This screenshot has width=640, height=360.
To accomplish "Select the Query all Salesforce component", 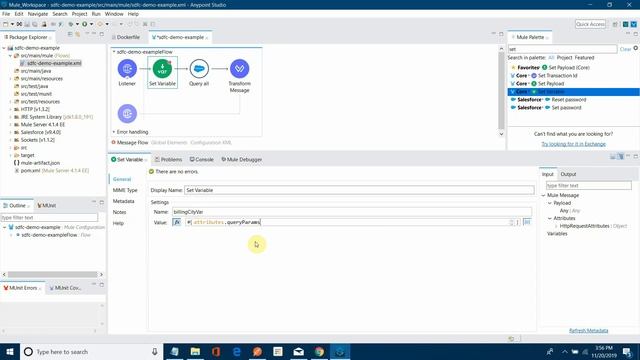I will click(x=199, y=69).
